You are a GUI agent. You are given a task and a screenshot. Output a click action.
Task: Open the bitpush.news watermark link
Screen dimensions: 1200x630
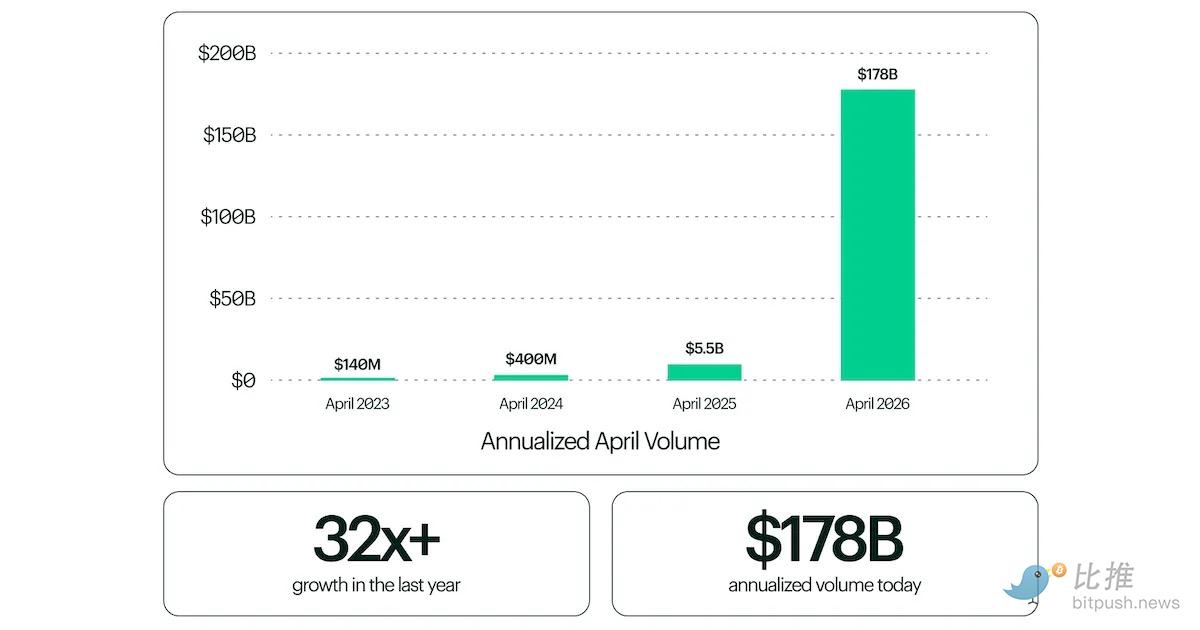tap(1126, 603)
